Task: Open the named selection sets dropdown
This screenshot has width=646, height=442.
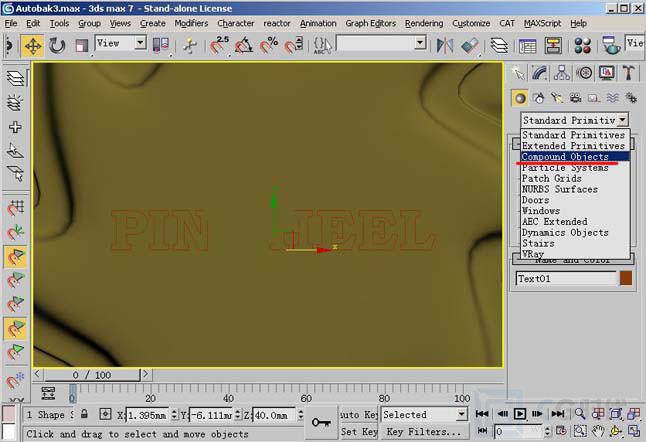Action: tap(382, 43)
